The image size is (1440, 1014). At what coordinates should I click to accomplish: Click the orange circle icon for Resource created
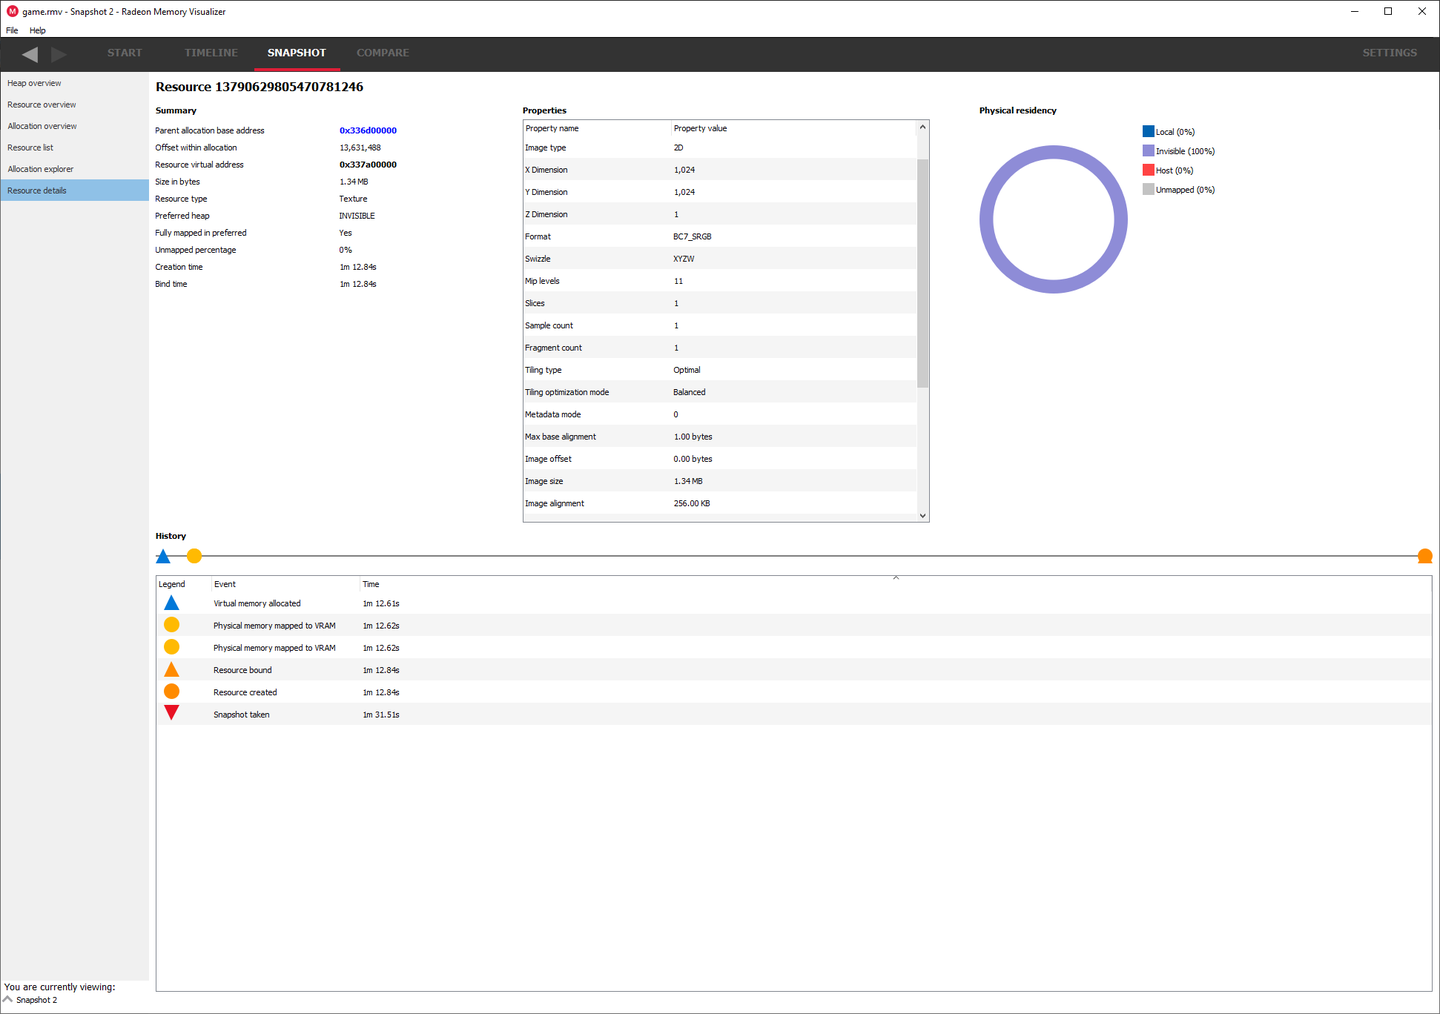[171, 690]
